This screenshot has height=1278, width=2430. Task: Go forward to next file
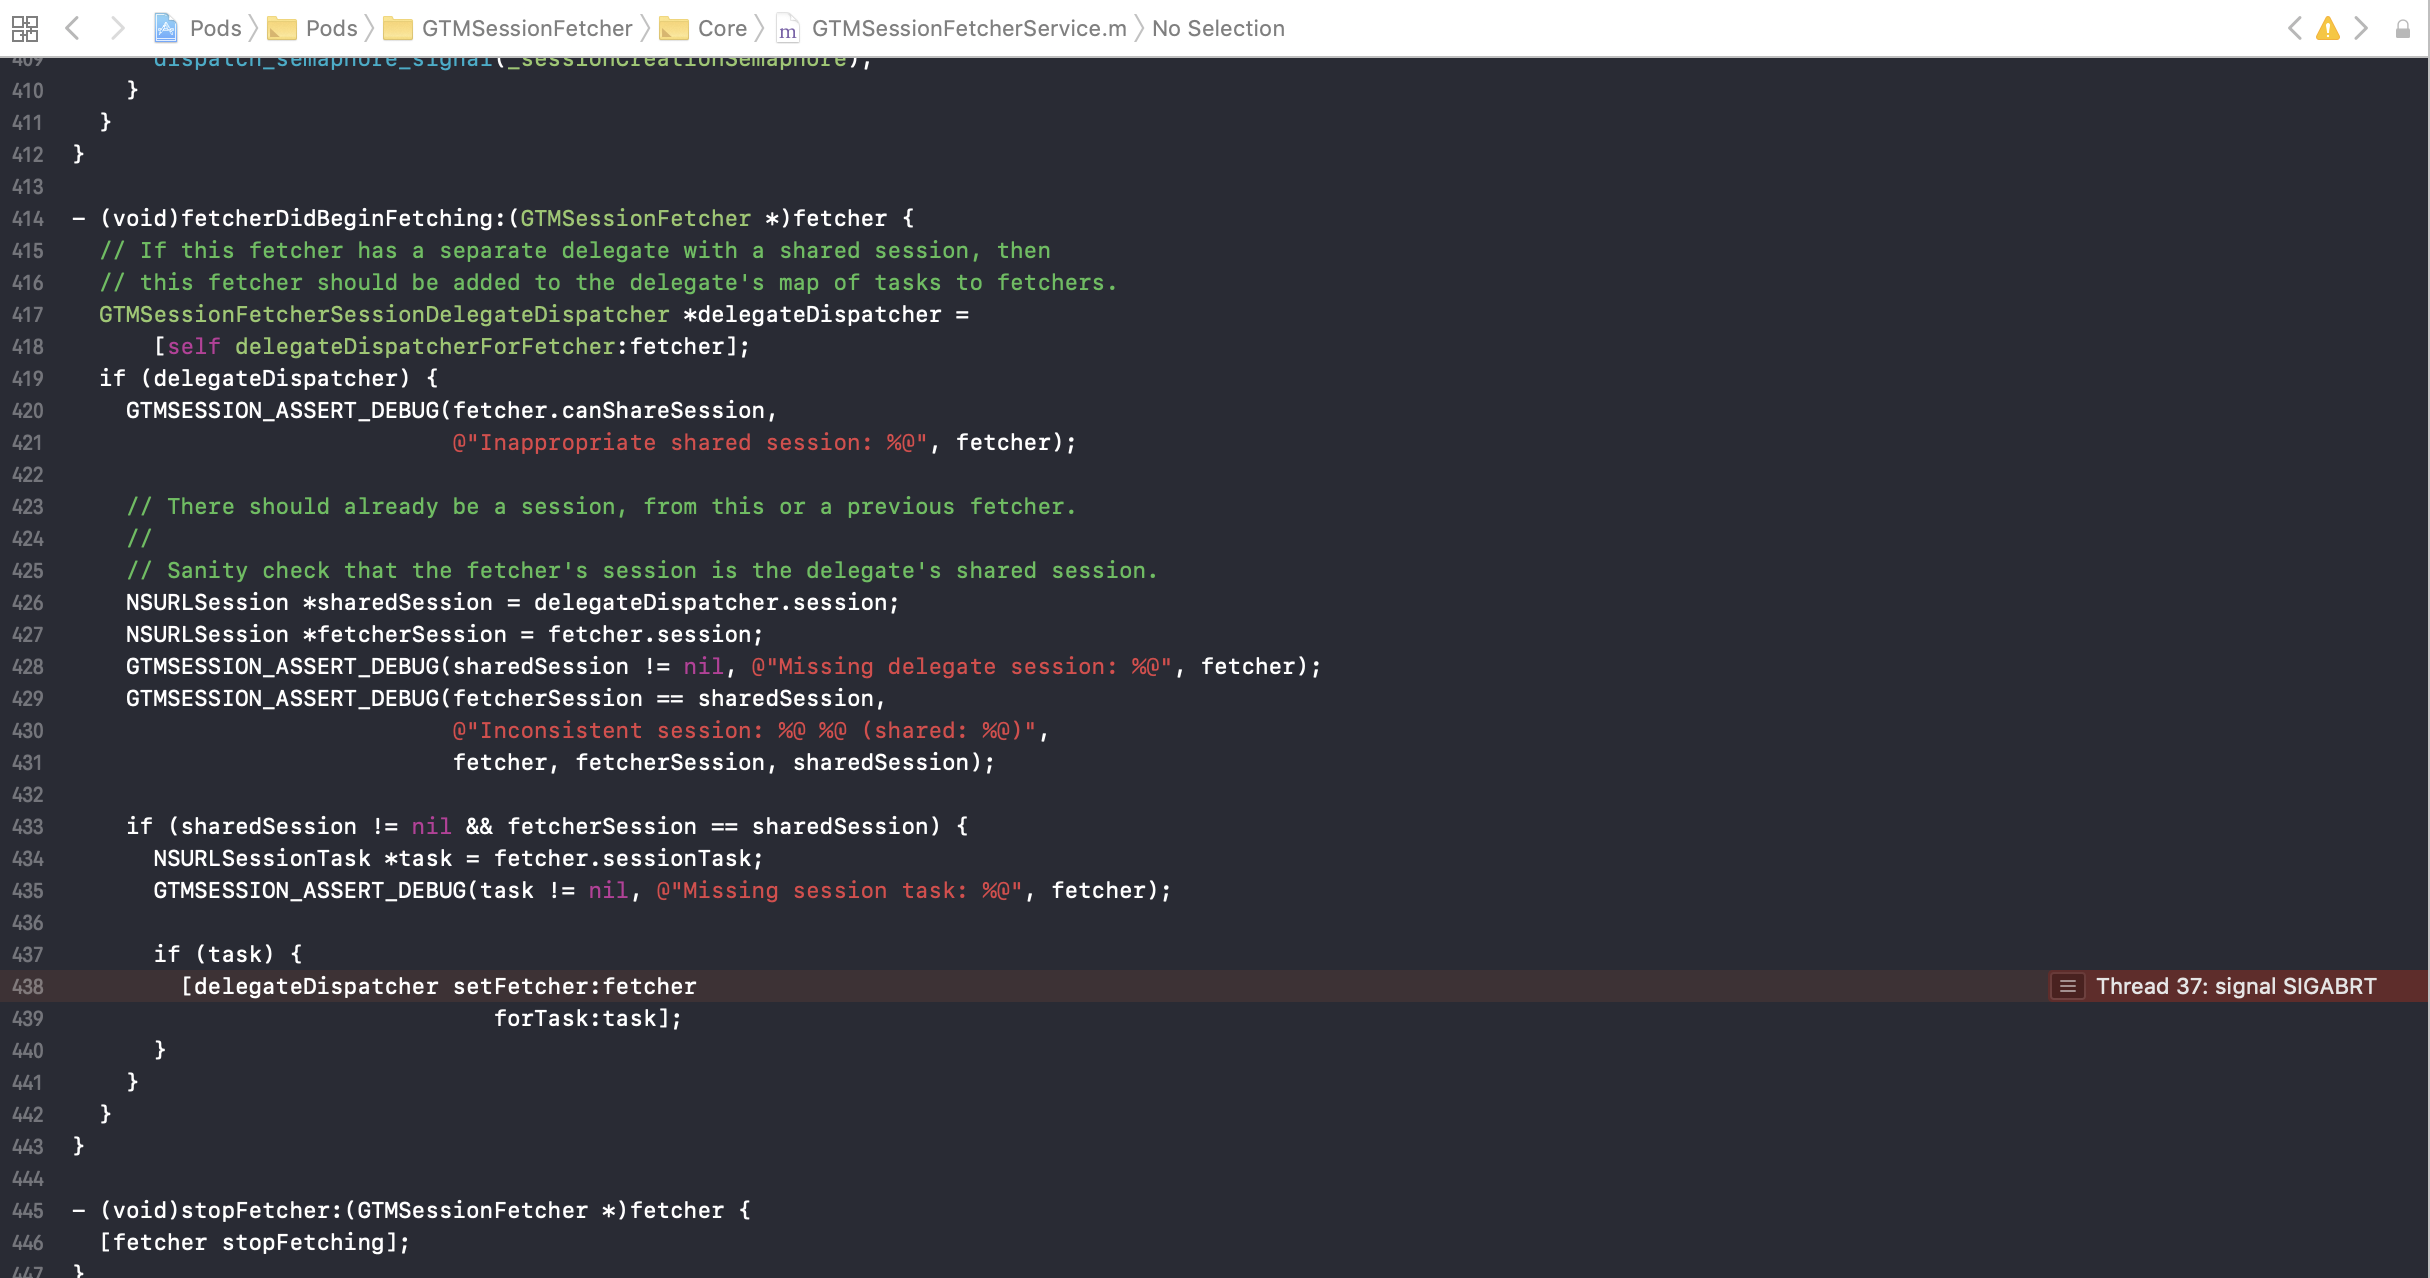click(117, 28)
